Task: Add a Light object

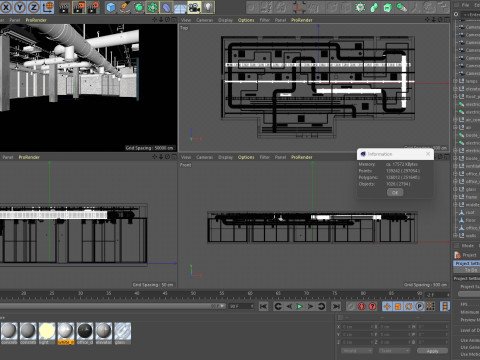Action: pyautogui.click(x=208, y=7)
